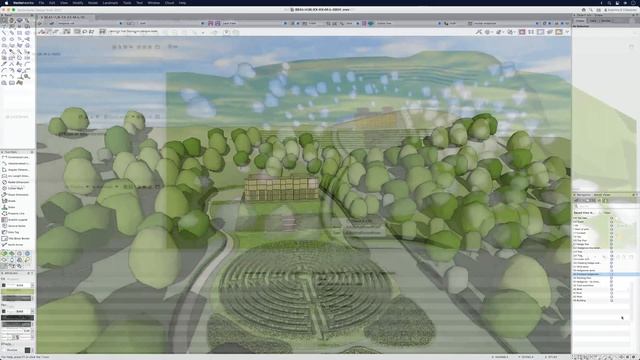Open the Cloud menu
This screenshot has height=360, width=640.
click(x=169, y=2)
